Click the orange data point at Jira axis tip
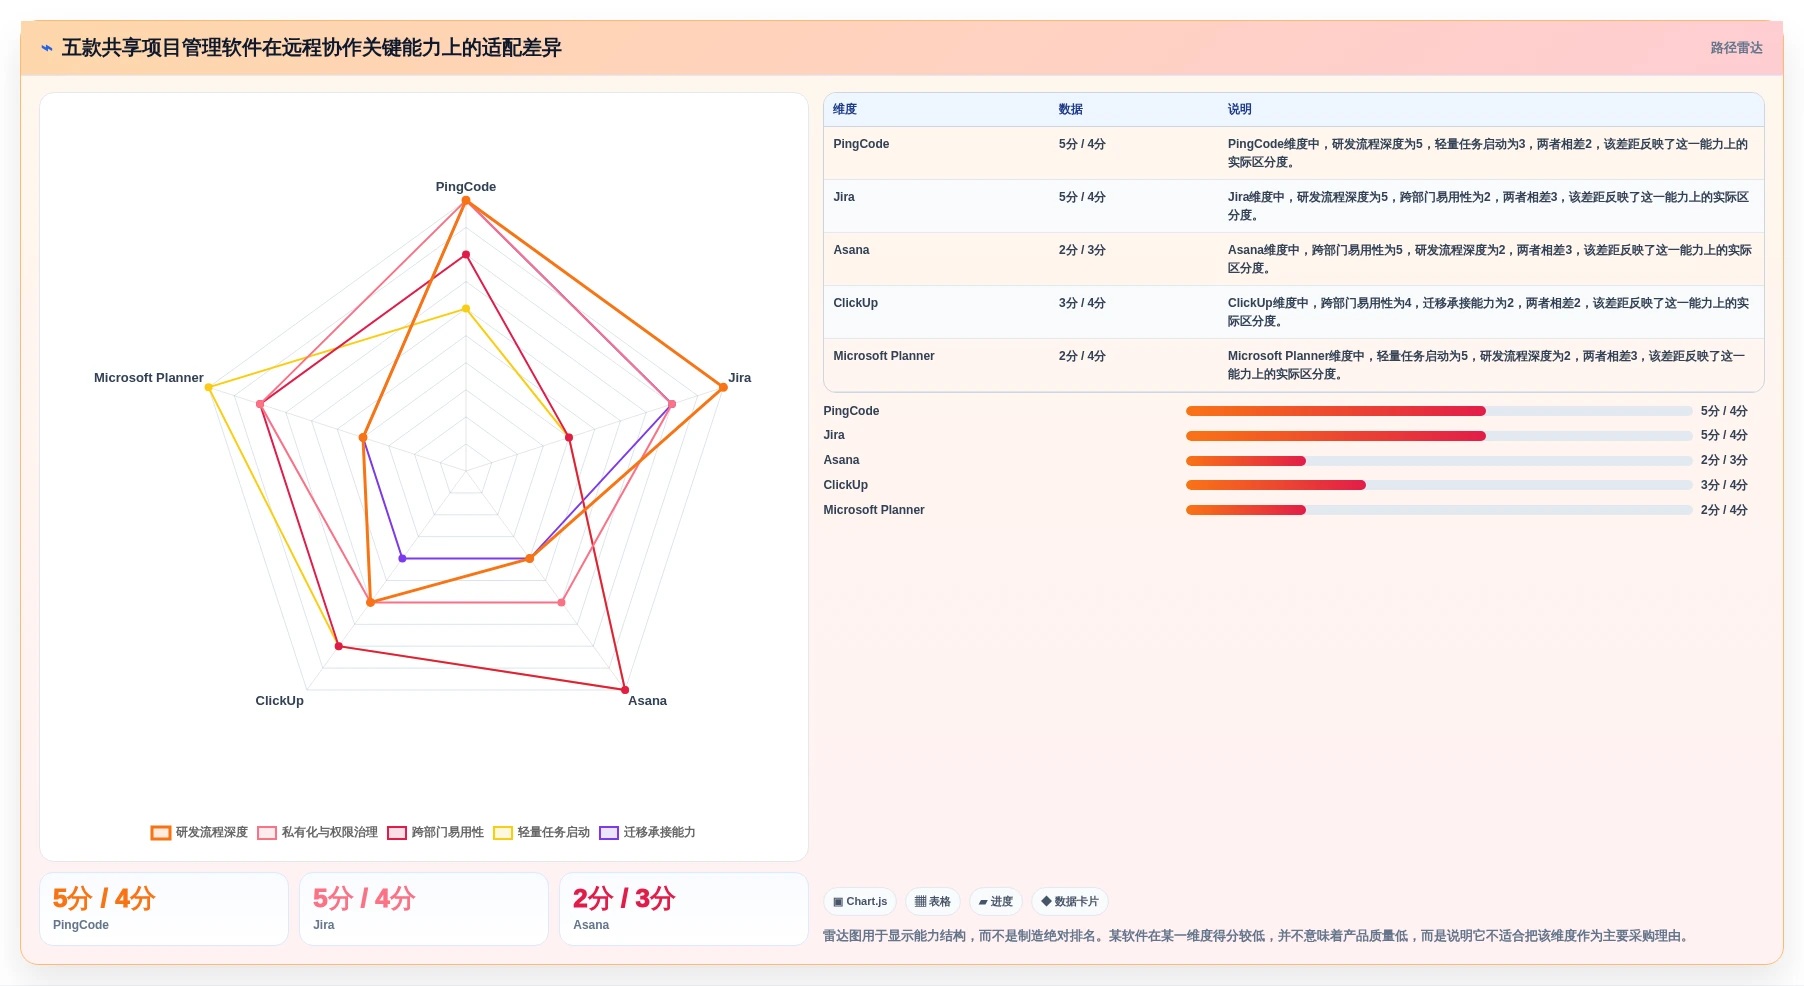 [x=723, y=387]
